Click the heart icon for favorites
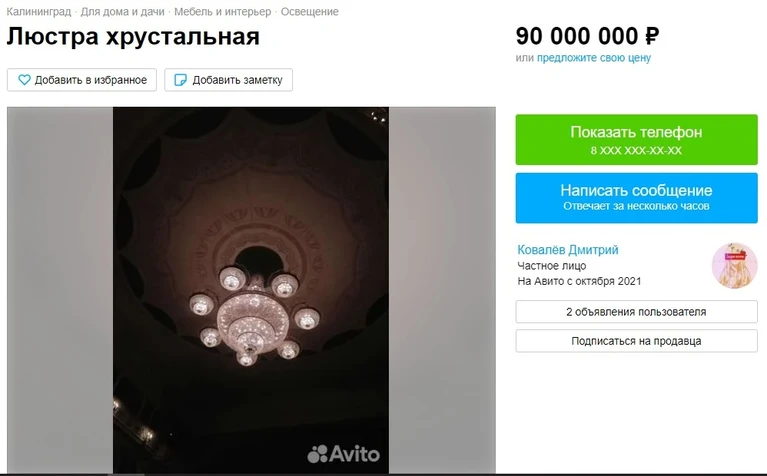The height and width of the screenshot is (476, 767). coord(24,80)
